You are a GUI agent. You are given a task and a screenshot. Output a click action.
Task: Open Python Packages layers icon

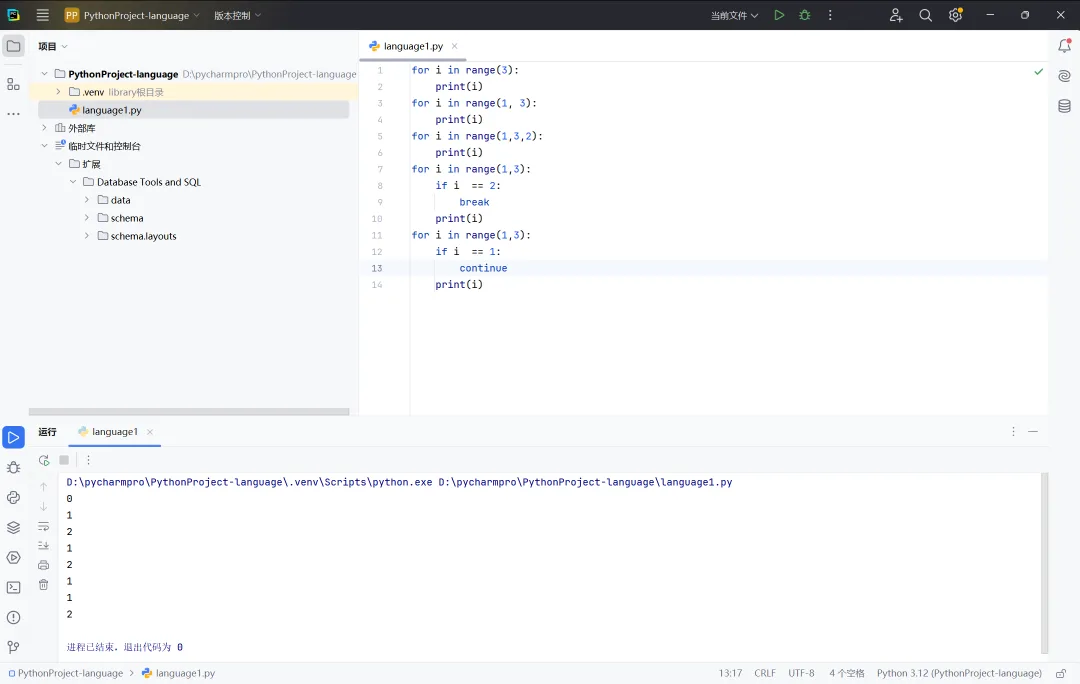tap(13, 528)
